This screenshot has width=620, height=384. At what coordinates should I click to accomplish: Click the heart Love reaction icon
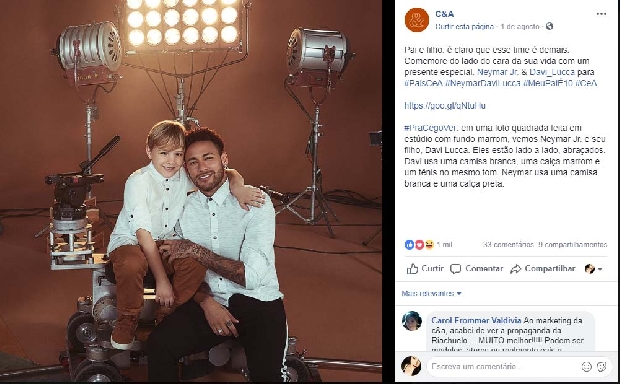pos(419,245)
